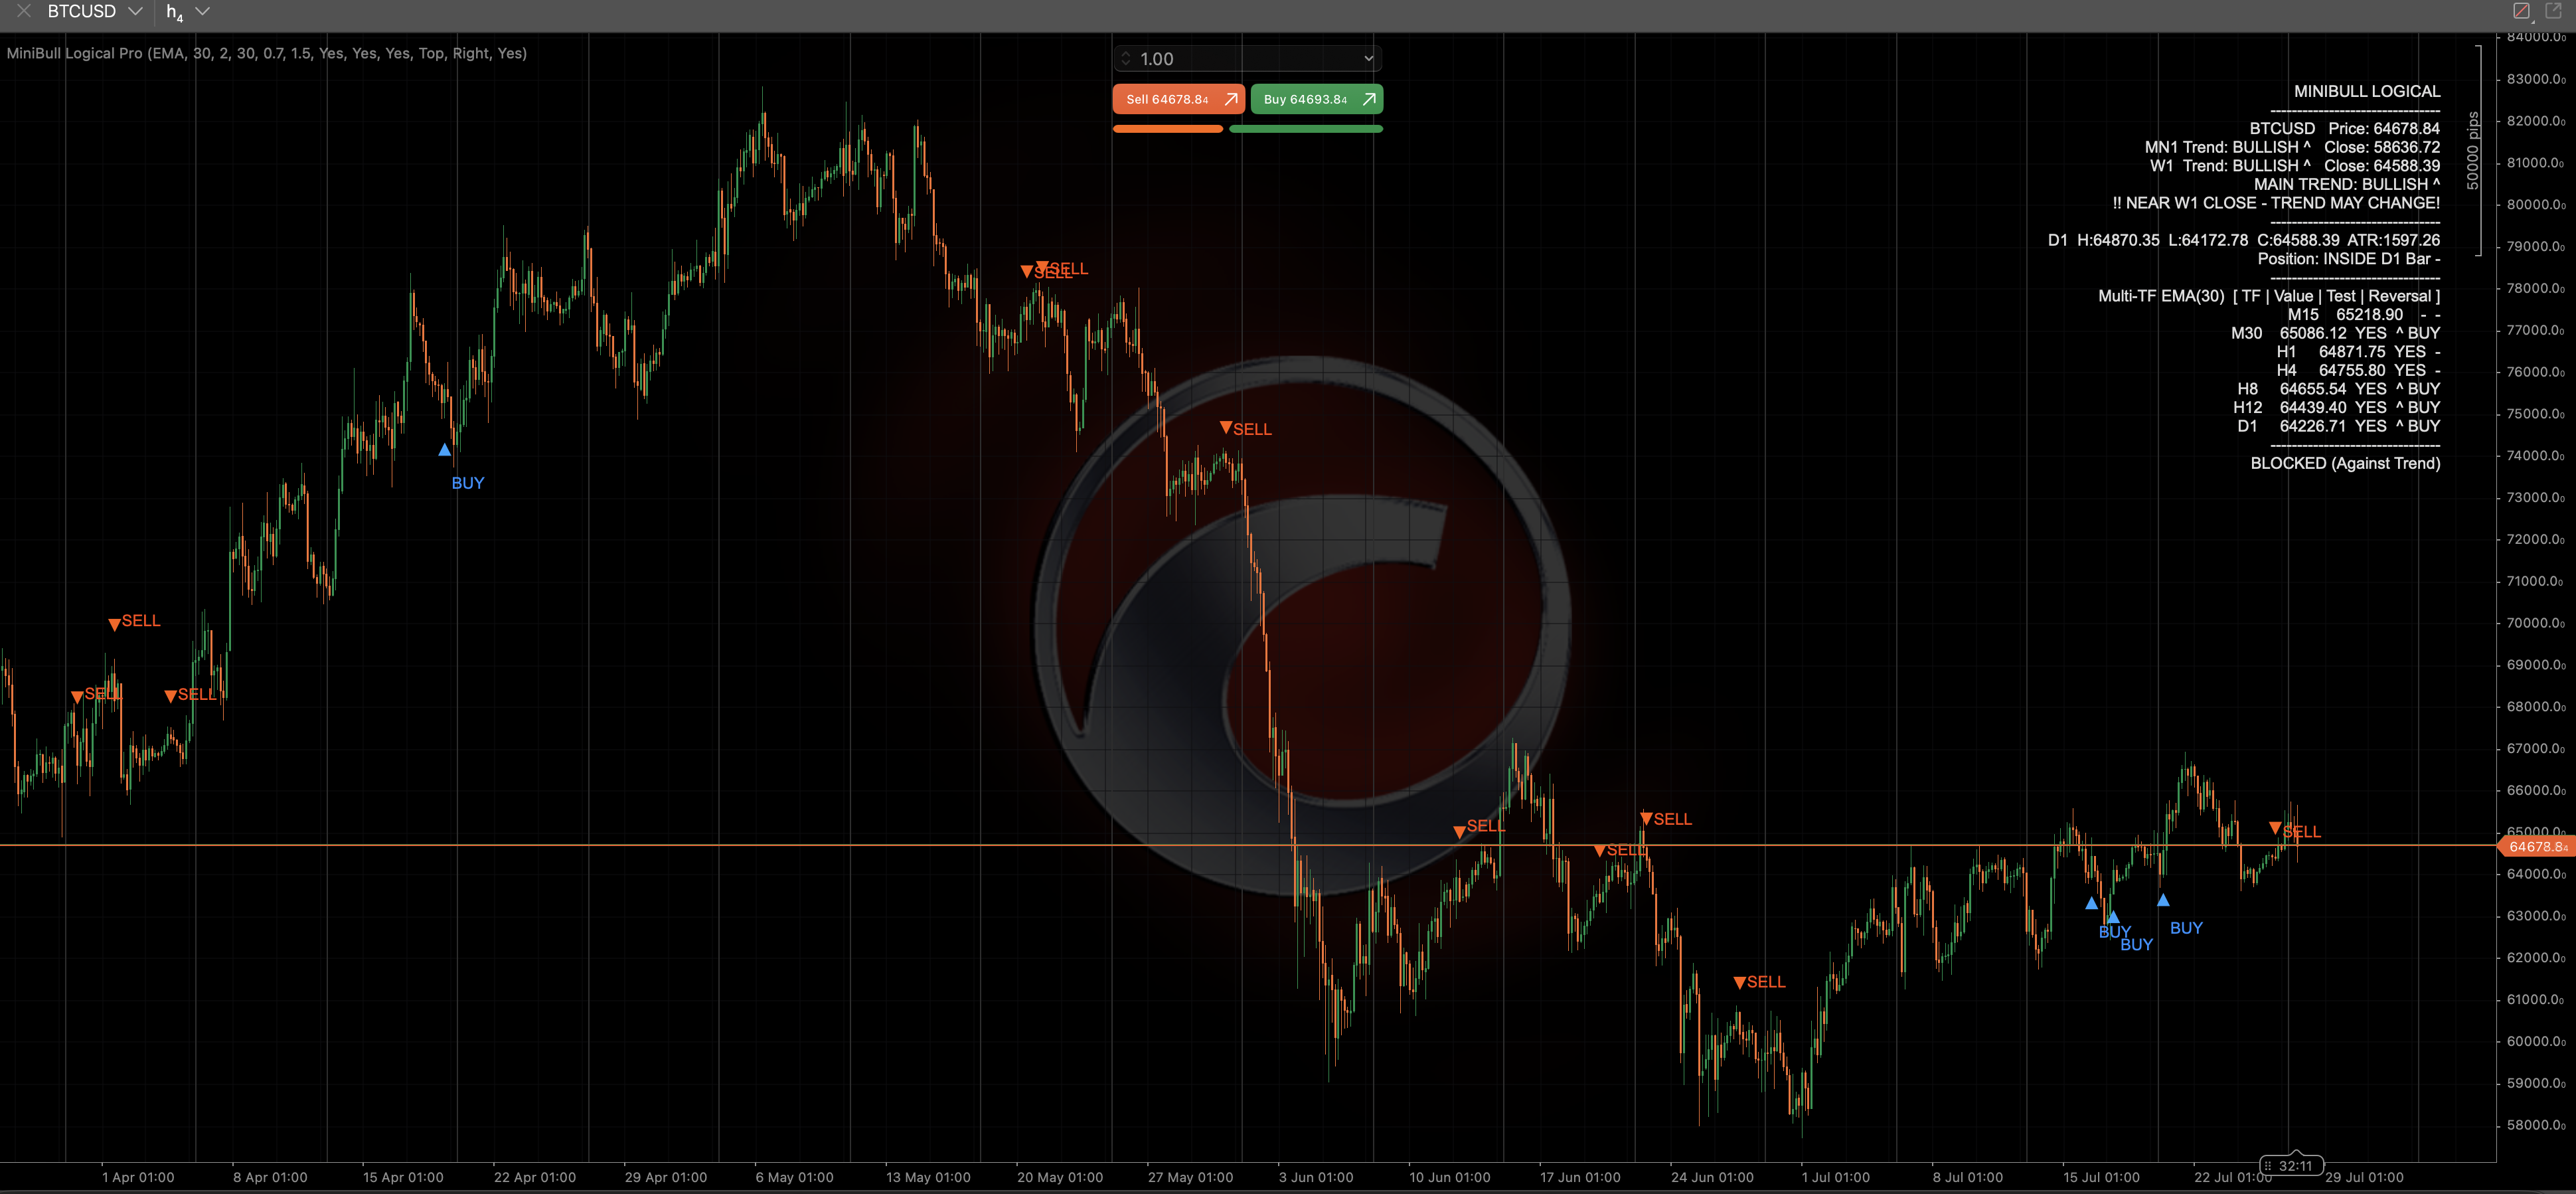Close the BTCUSD chart with the X icon
Screen dimensions: 2576x1194
pos(24,12)
